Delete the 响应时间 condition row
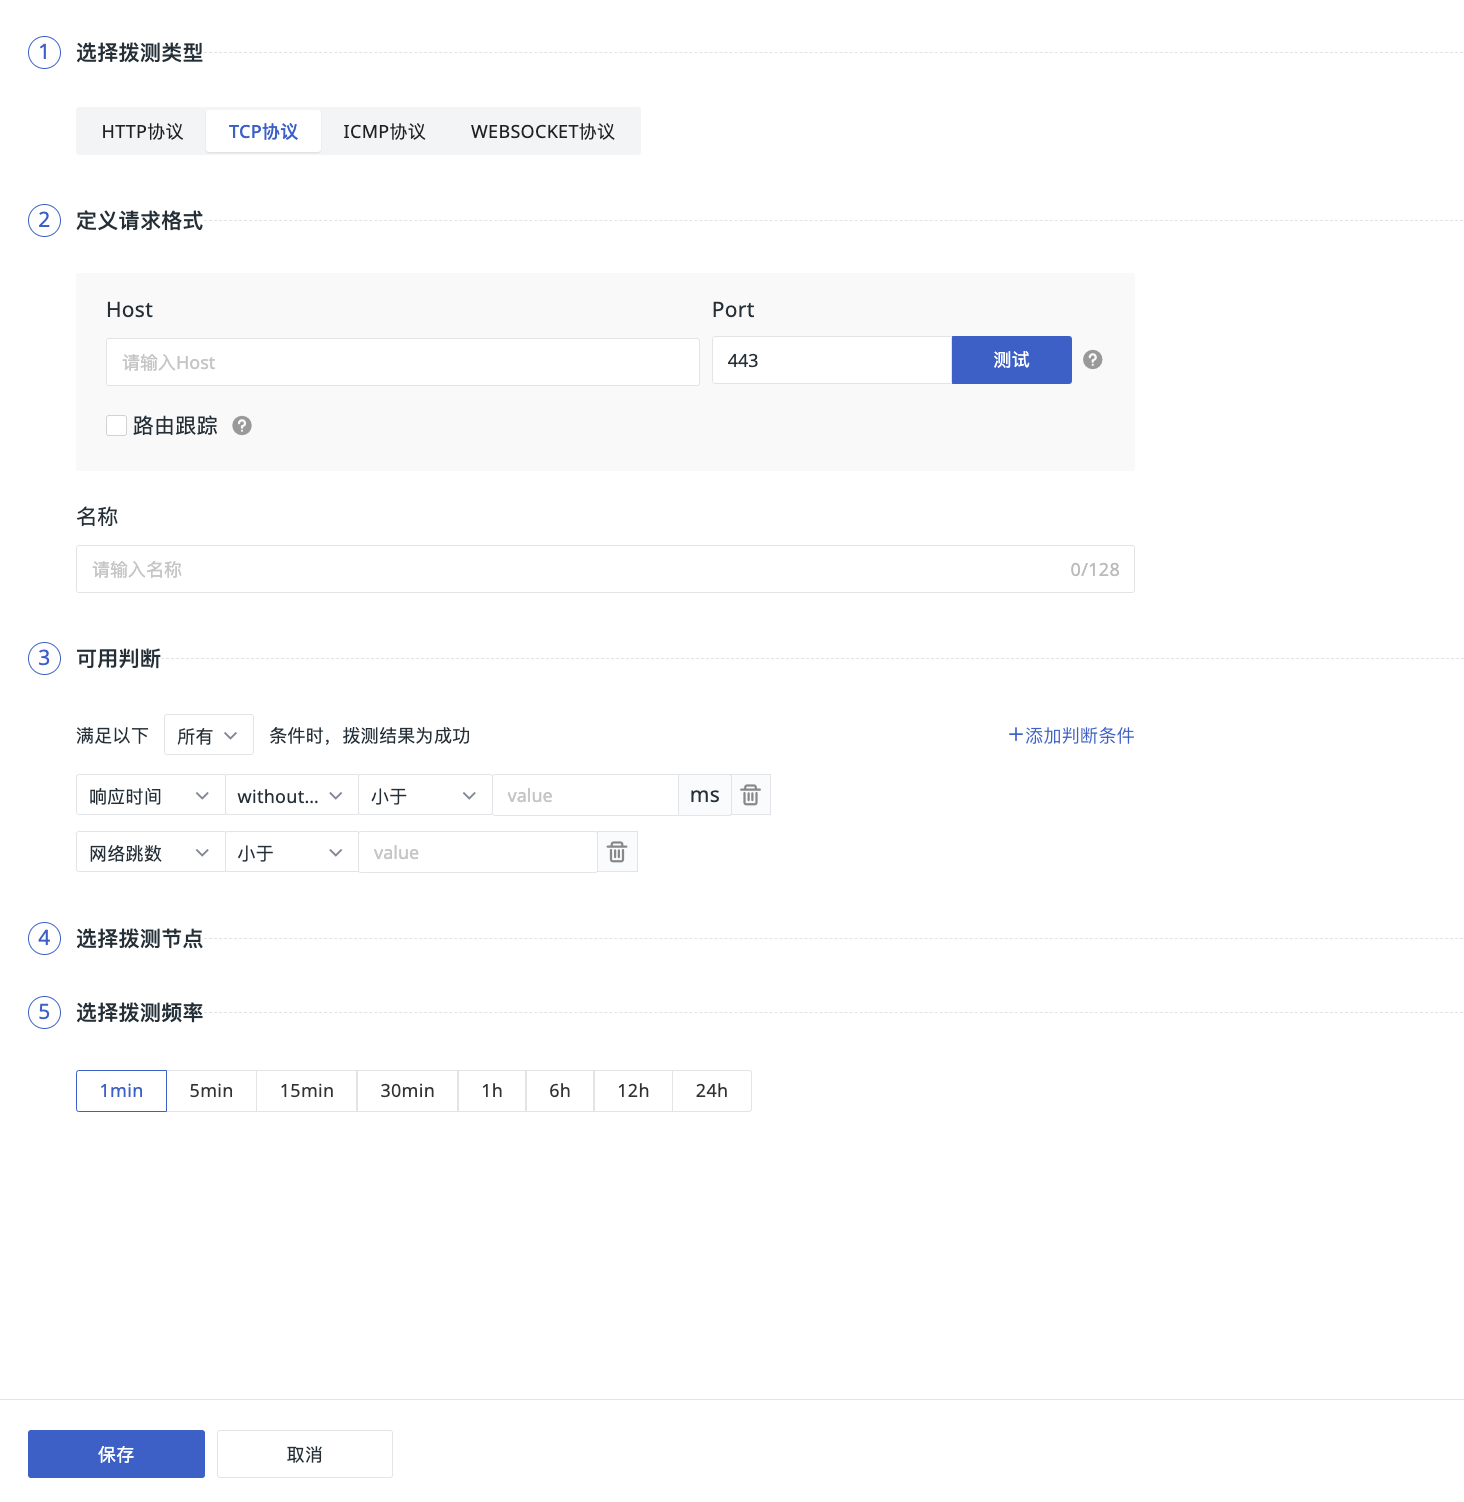Viewport: 1464px width, 1502px height. pos(750,795)
